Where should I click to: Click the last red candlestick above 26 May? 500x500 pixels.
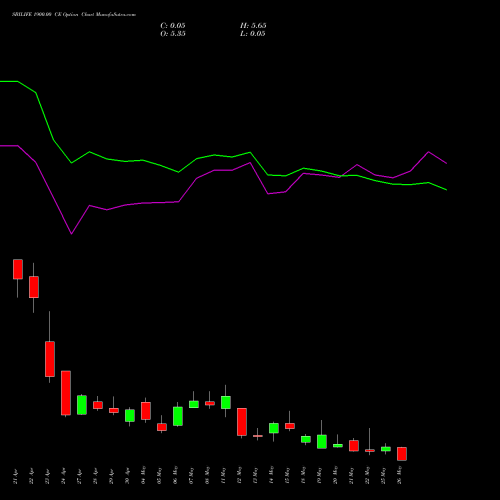point(402,454)
